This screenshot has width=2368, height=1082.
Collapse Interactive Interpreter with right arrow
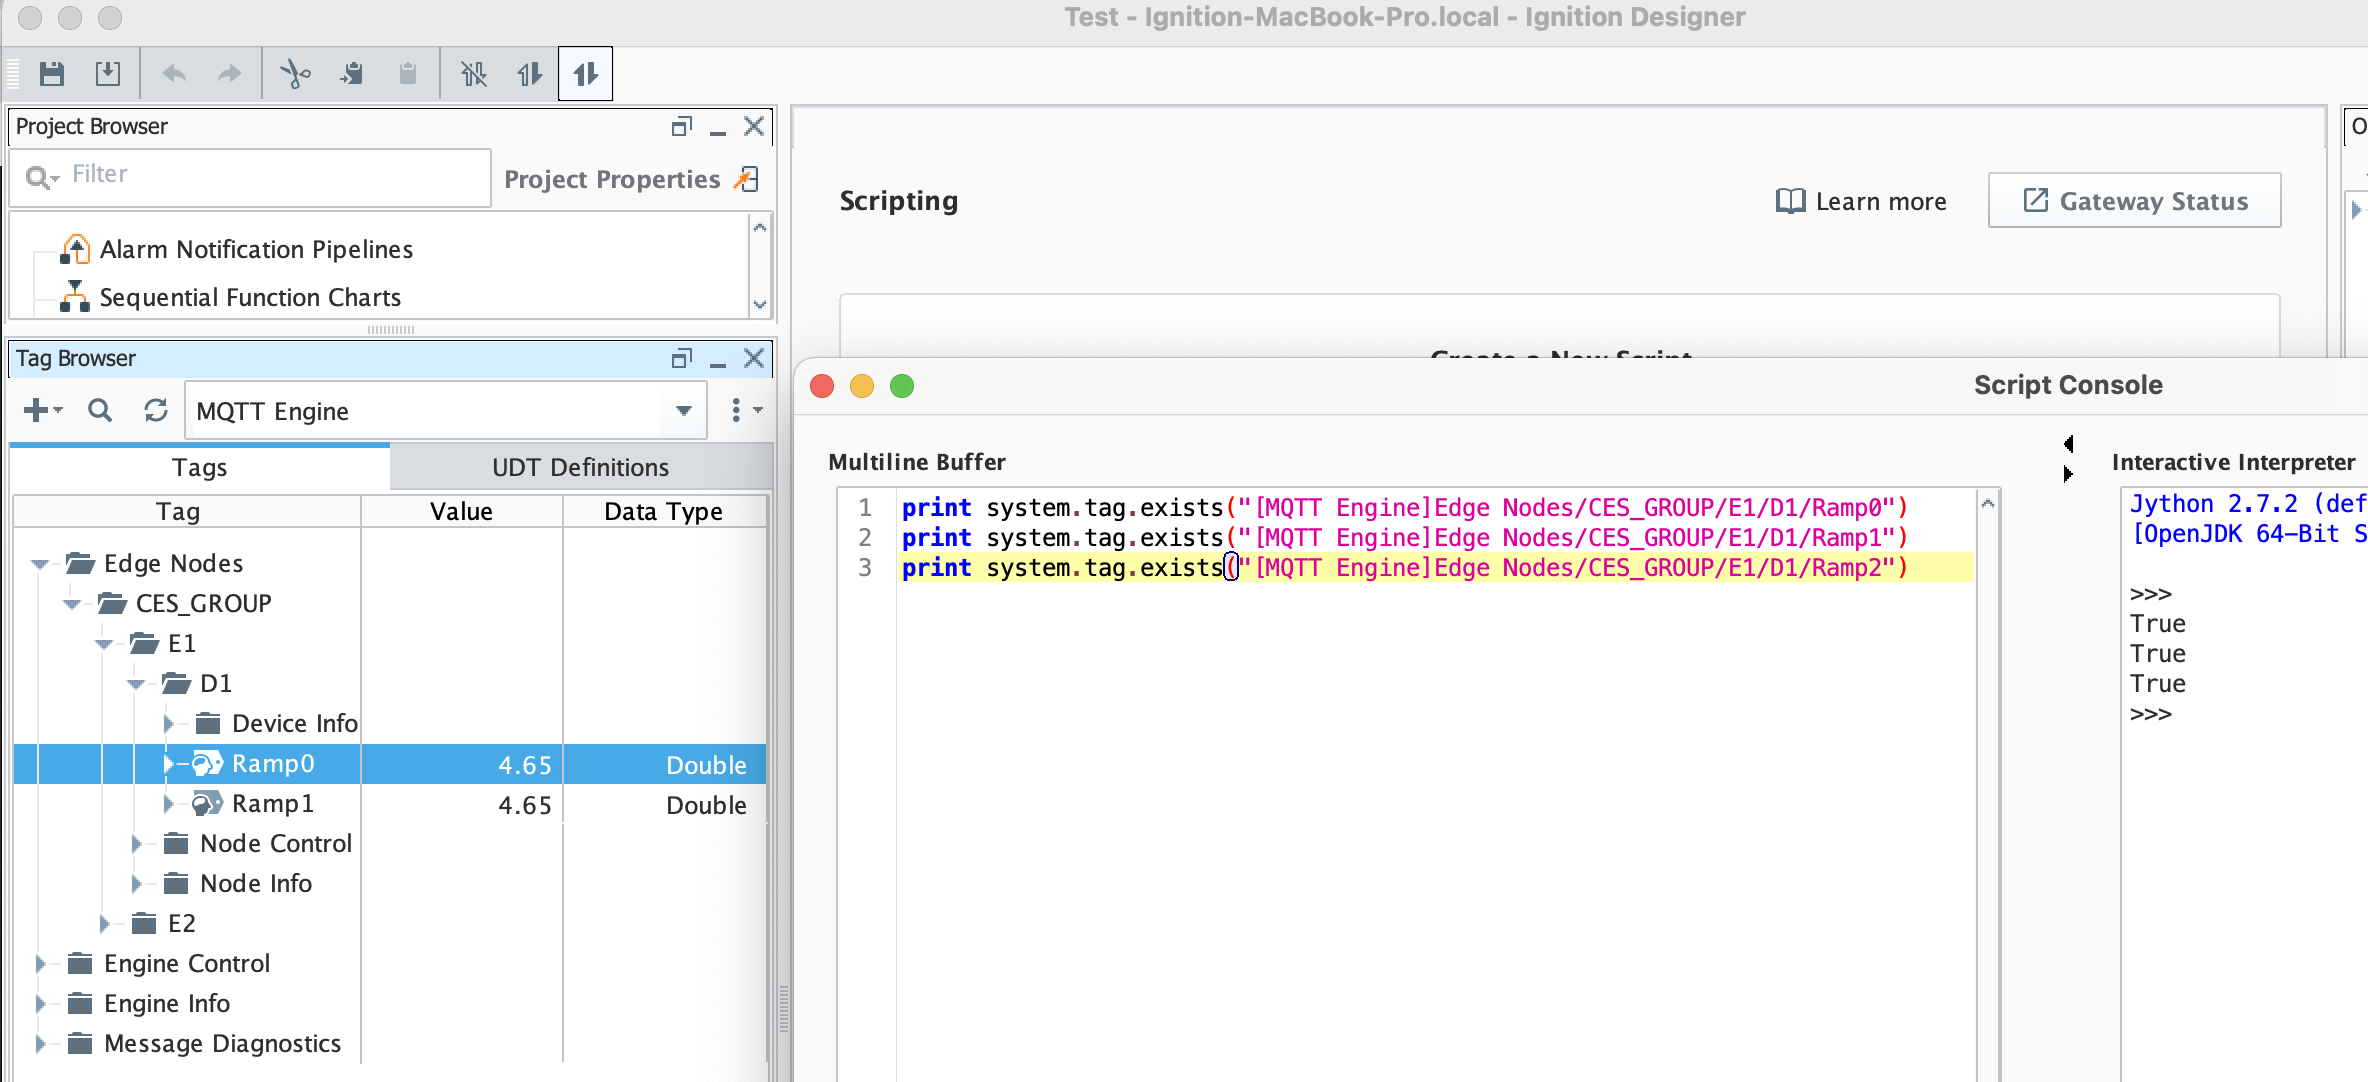[2068, 473]
